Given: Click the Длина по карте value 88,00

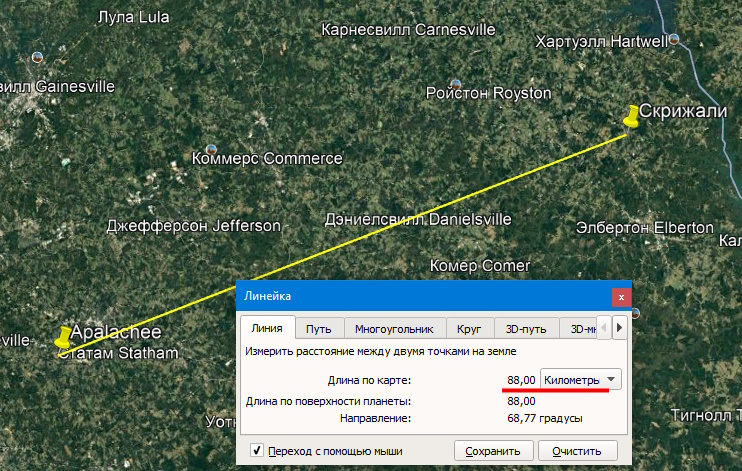Looking at the screenshot, I should (x=521, y=380).
